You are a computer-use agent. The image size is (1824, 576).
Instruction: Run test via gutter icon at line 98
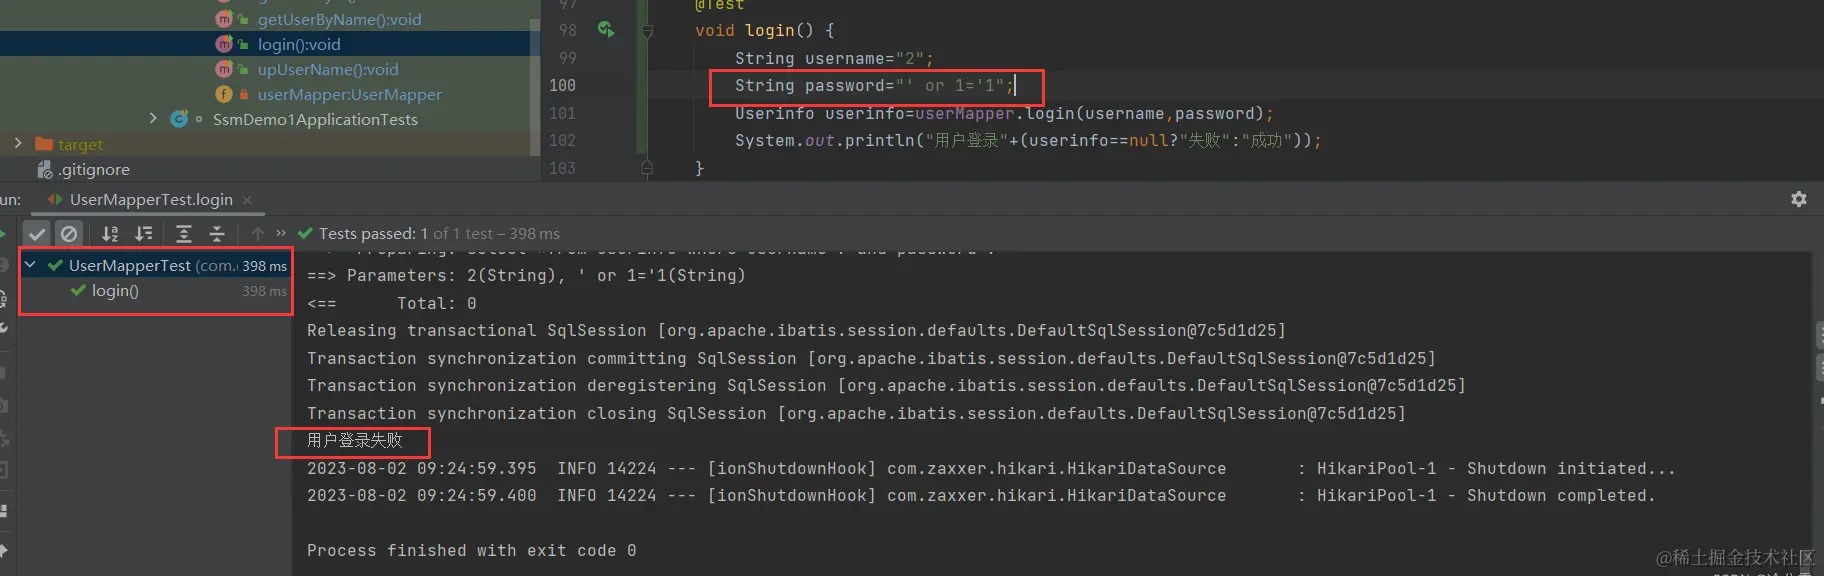point(606,30)
